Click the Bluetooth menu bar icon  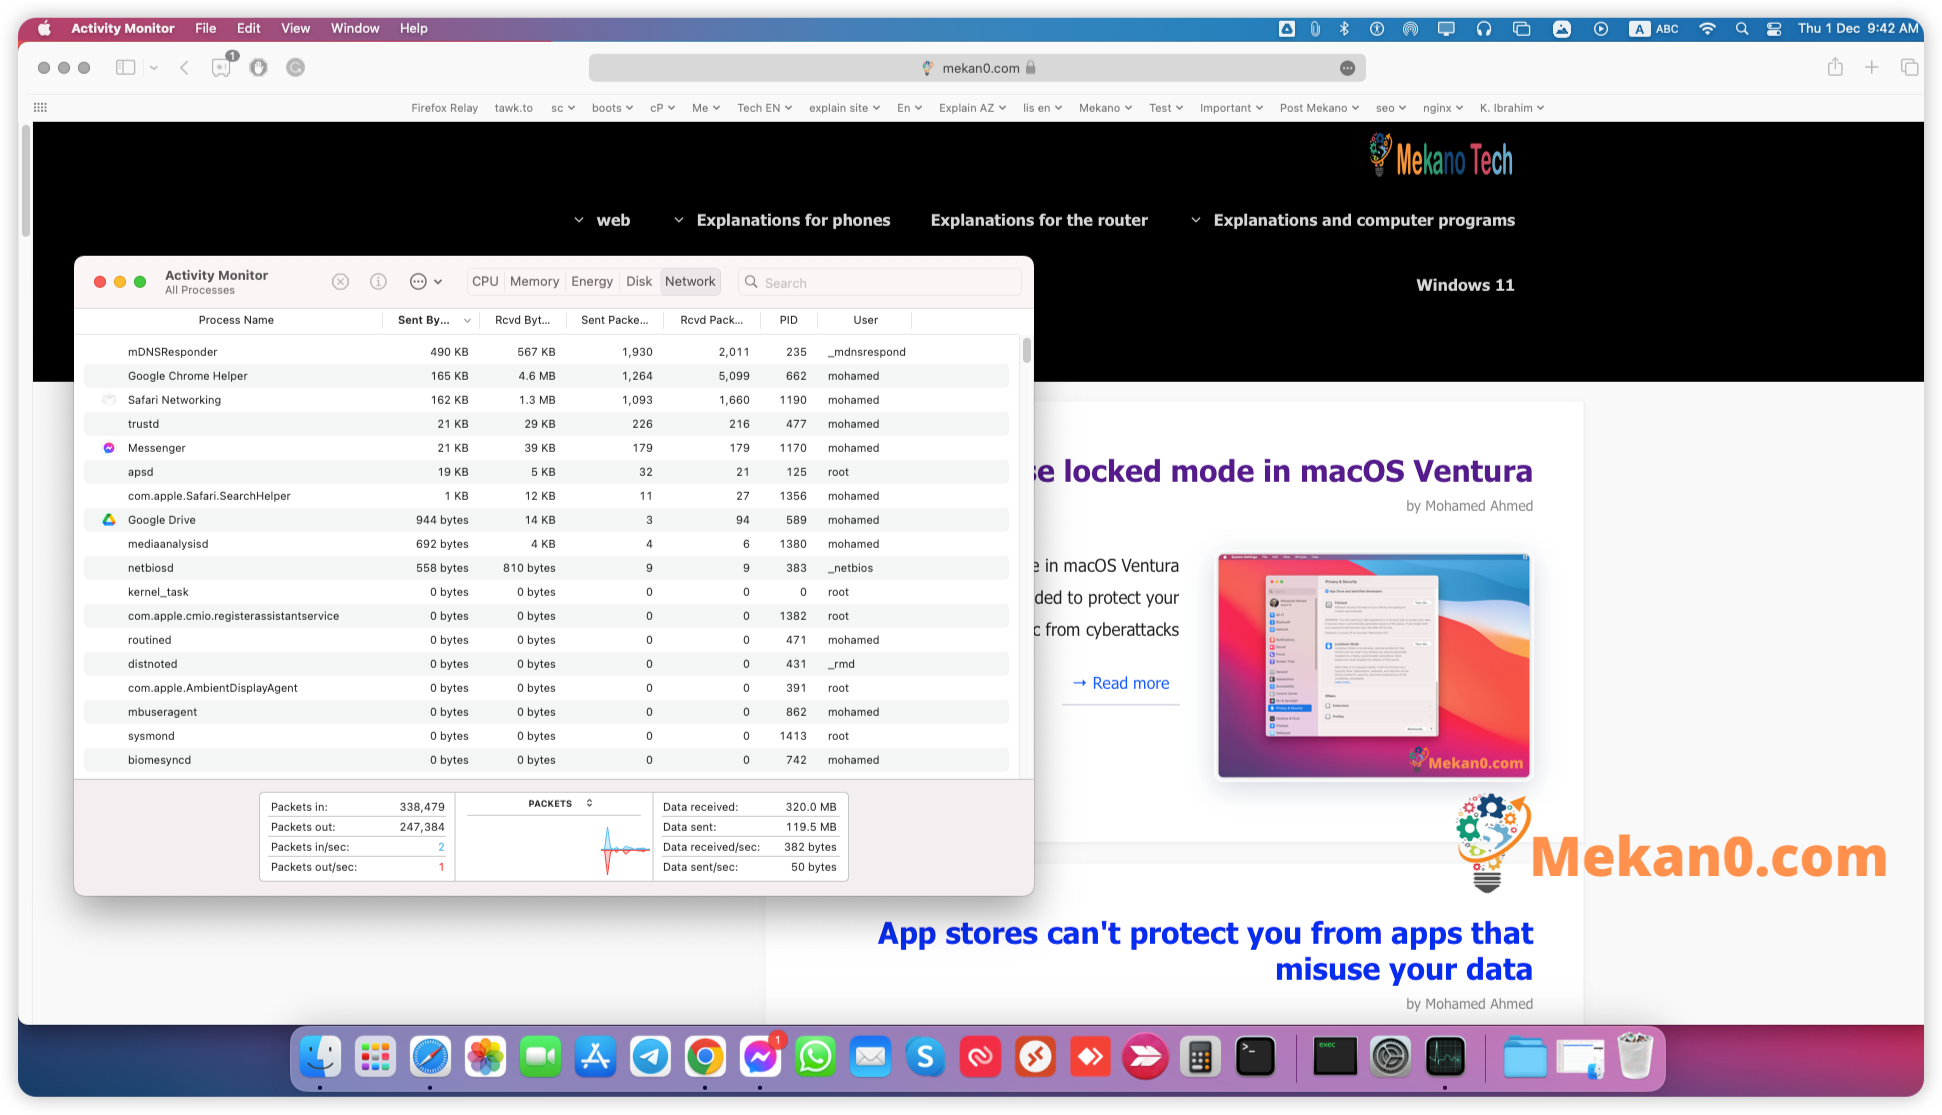point(1344,29)
